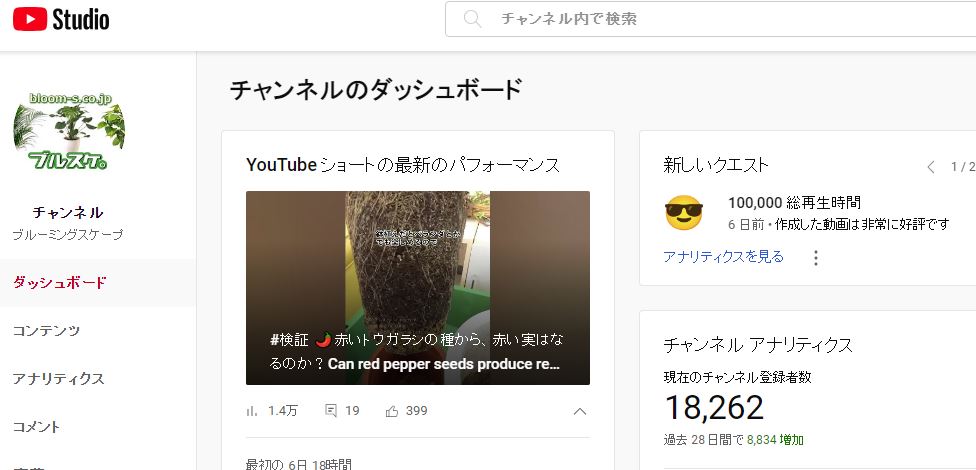Click the 現在のチャンネル登録者数 label

tap(738, 377)
